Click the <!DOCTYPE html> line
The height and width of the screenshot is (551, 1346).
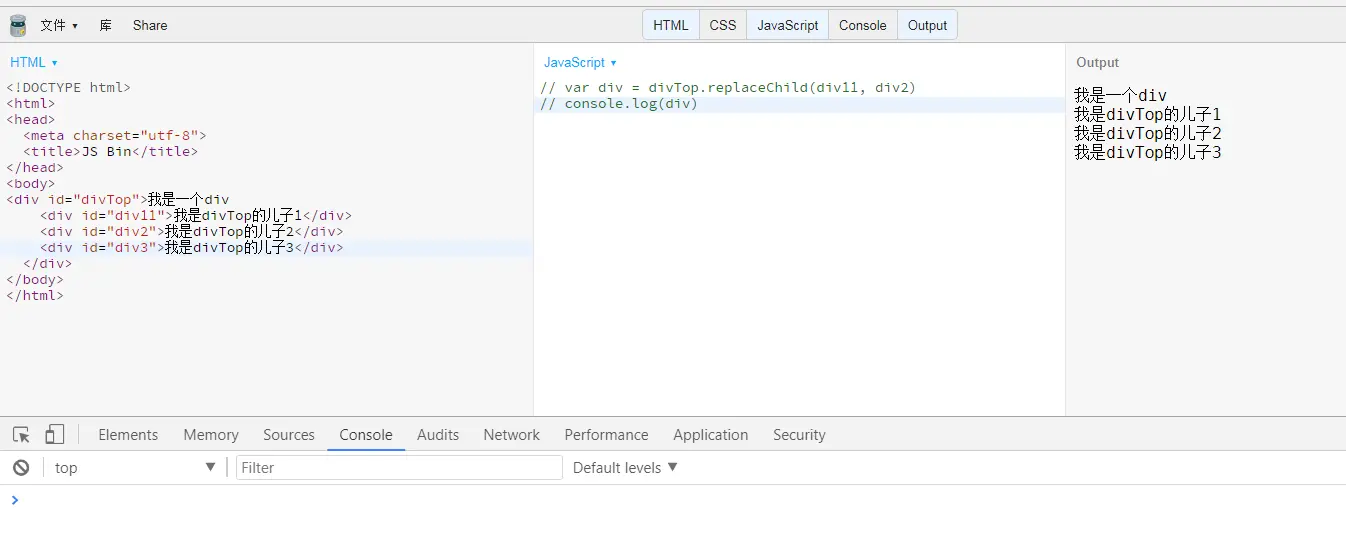pyautogui.click(x=68, y=88)
